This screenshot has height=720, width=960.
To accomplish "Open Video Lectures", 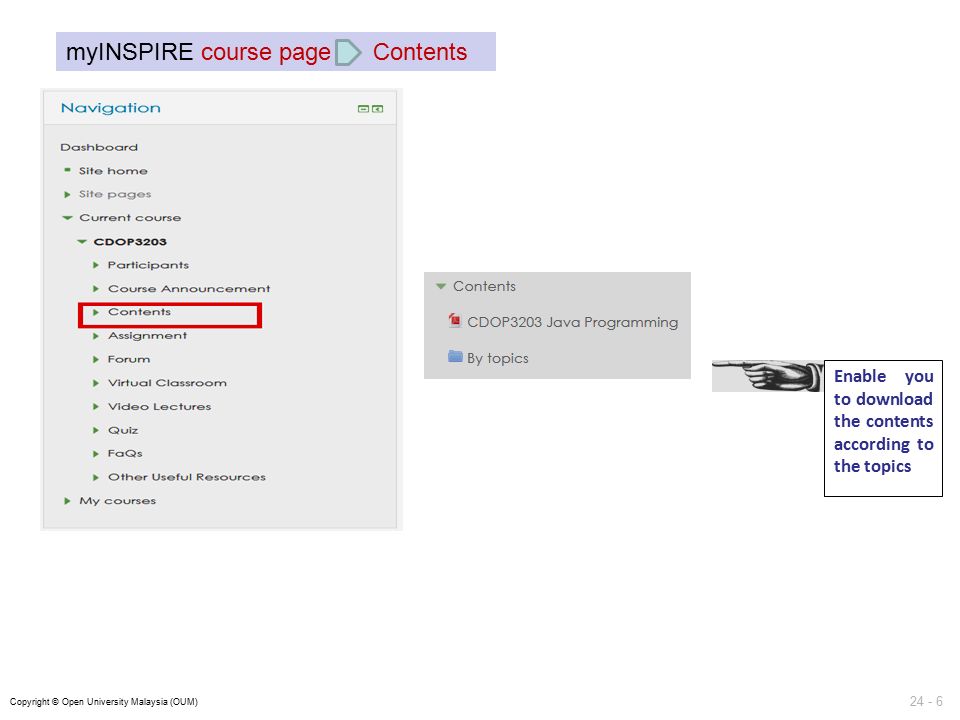I will click(159, 407).
